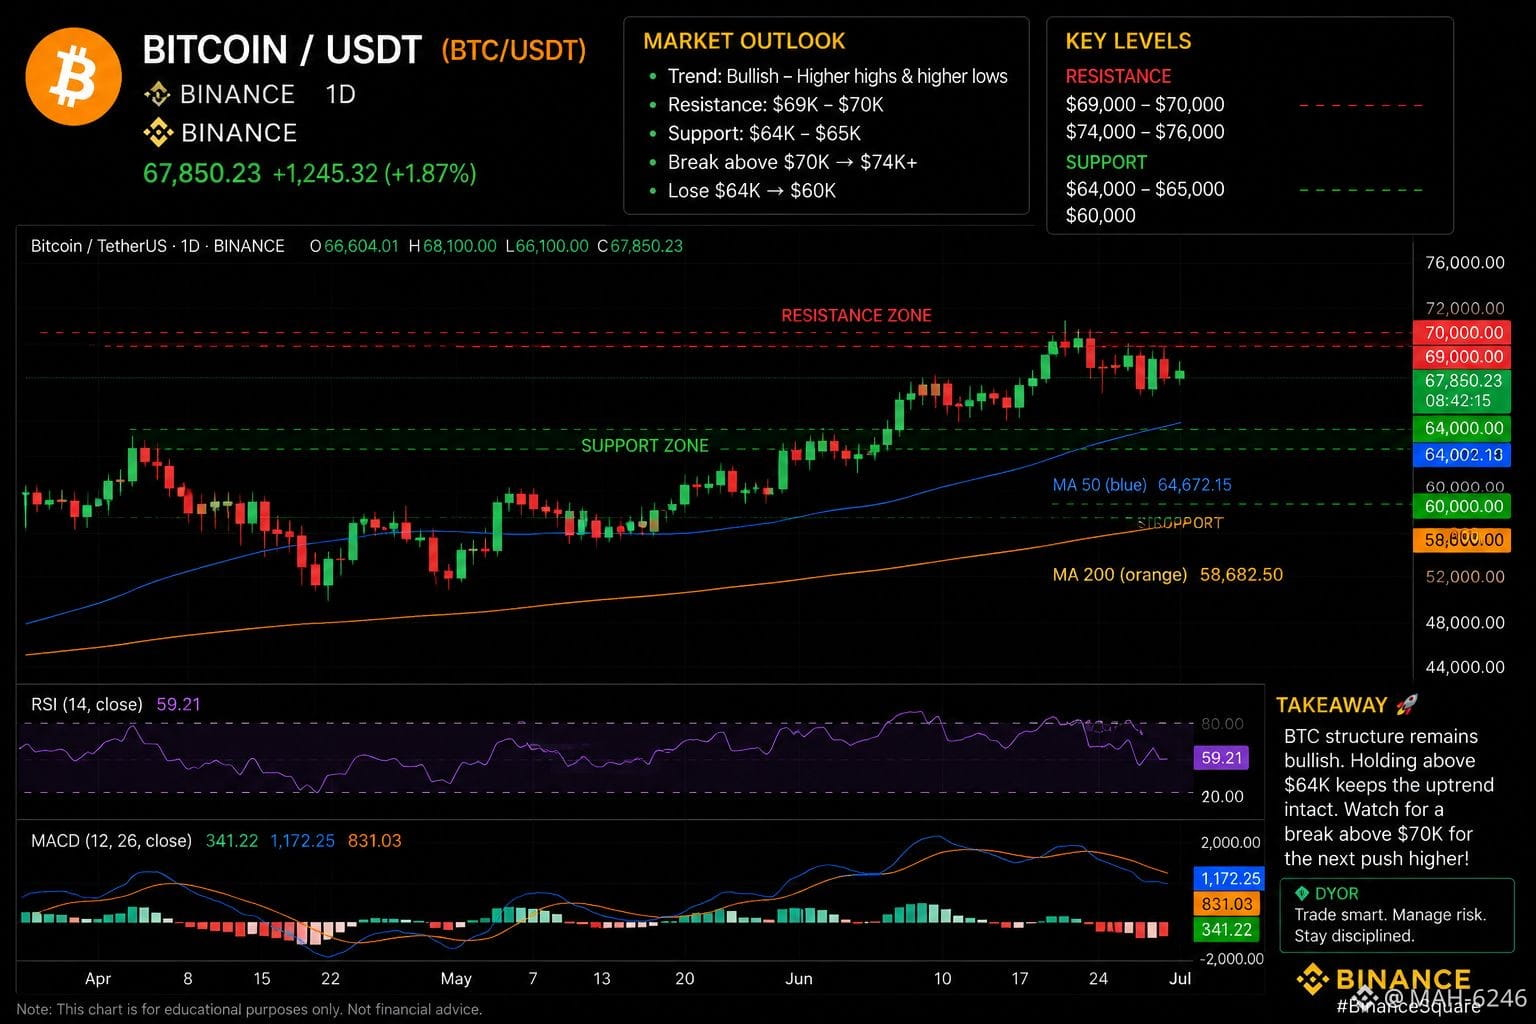The height and width of the screenshot is (1024, 1536).
Task: Click the $60,000 level in Key Levels
Action: (1100, 215)
